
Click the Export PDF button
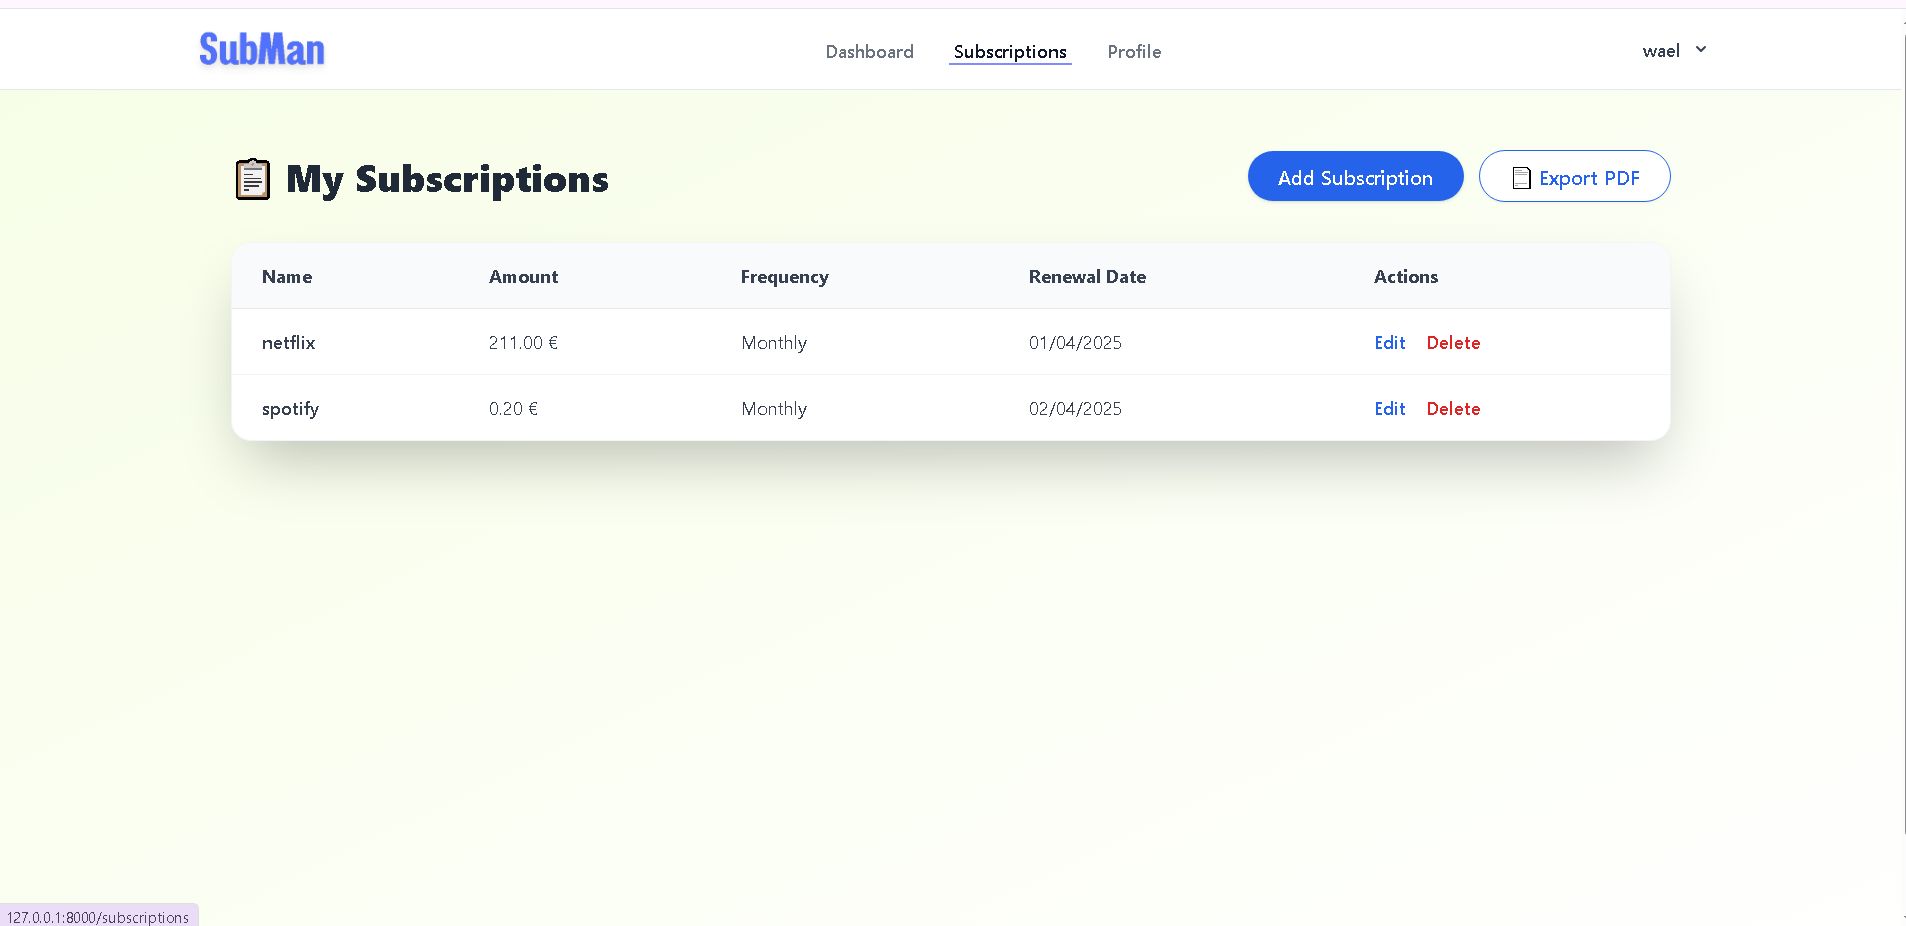[x=1574, y=177]
